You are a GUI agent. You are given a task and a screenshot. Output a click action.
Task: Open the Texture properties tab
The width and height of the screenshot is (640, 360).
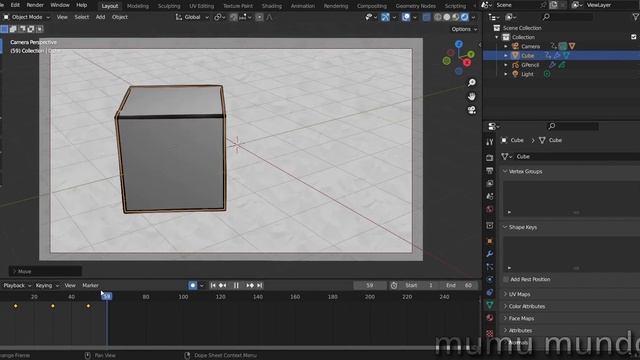click(x=490, y=333)
